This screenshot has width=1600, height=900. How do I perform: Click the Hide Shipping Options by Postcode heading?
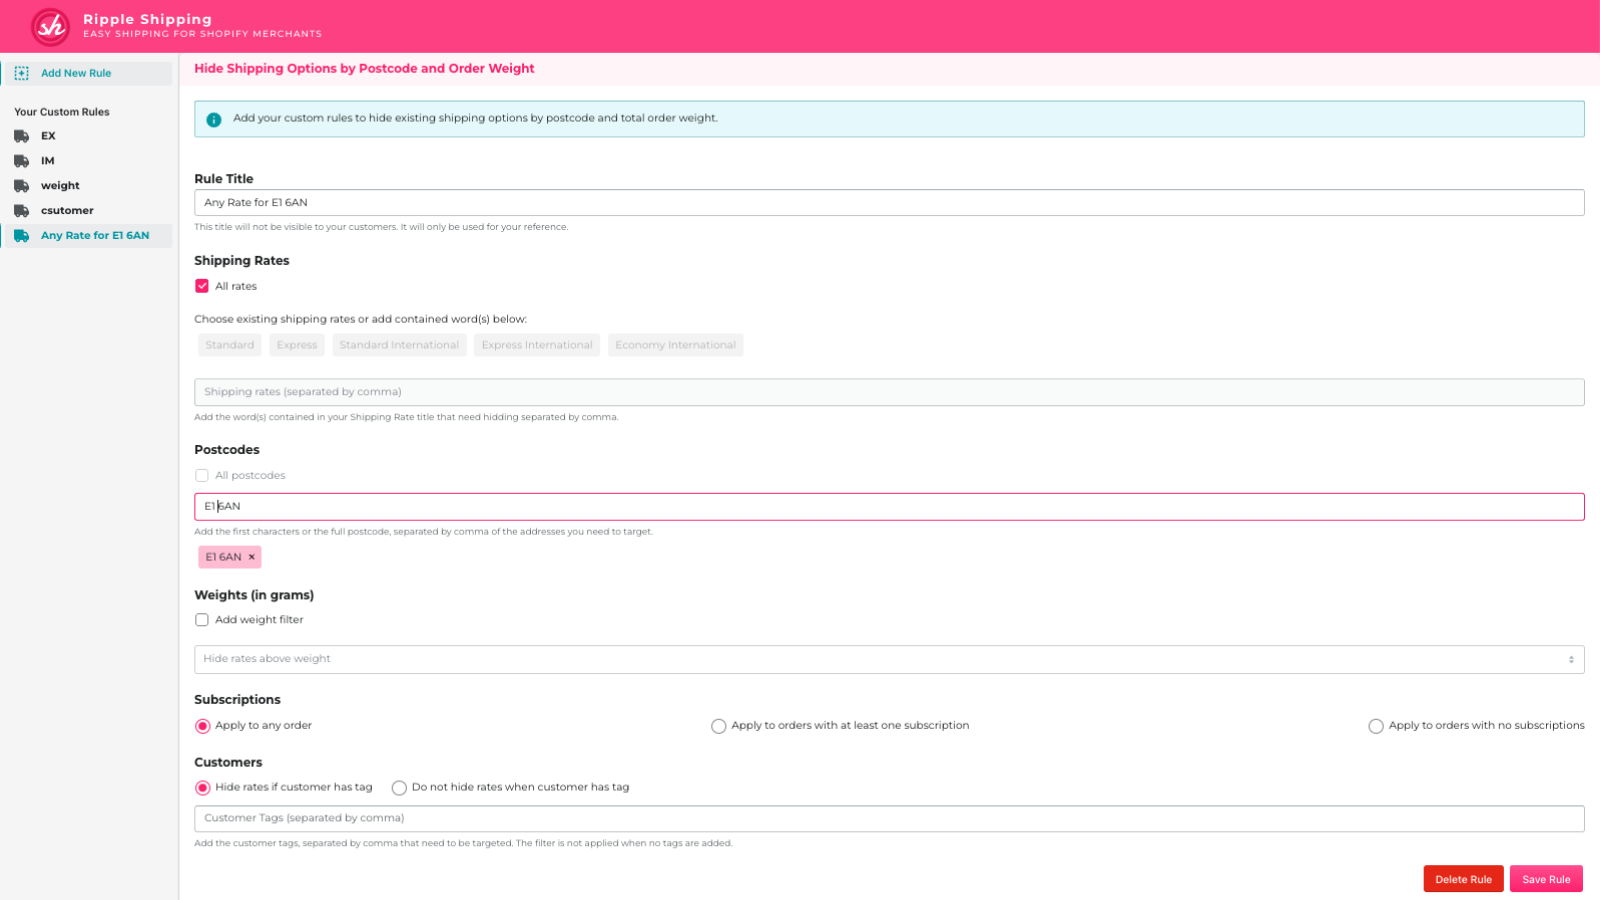click(364, 69)
